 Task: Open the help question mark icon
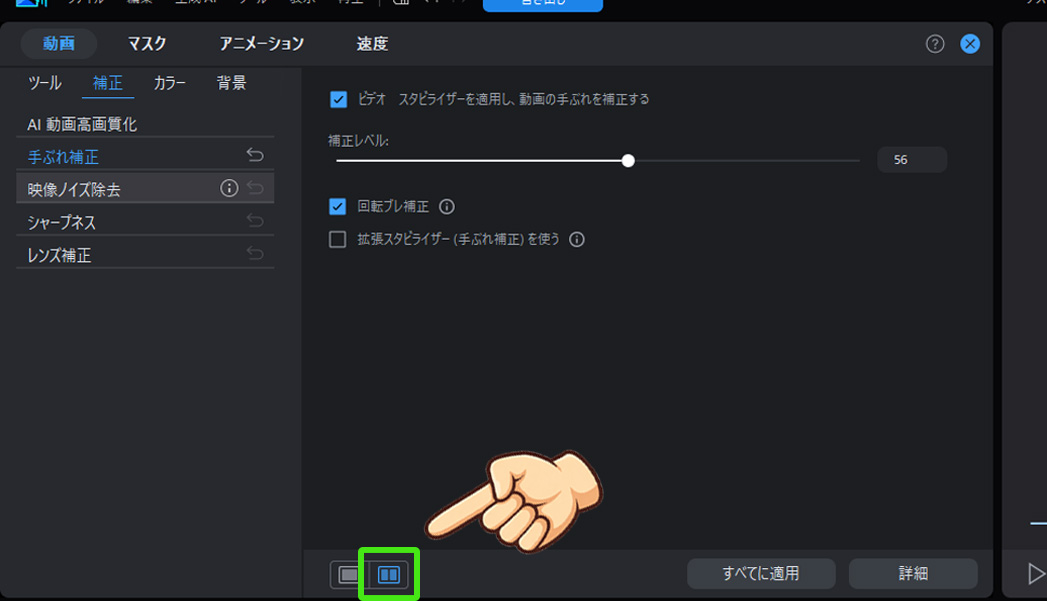coord(934,44)
